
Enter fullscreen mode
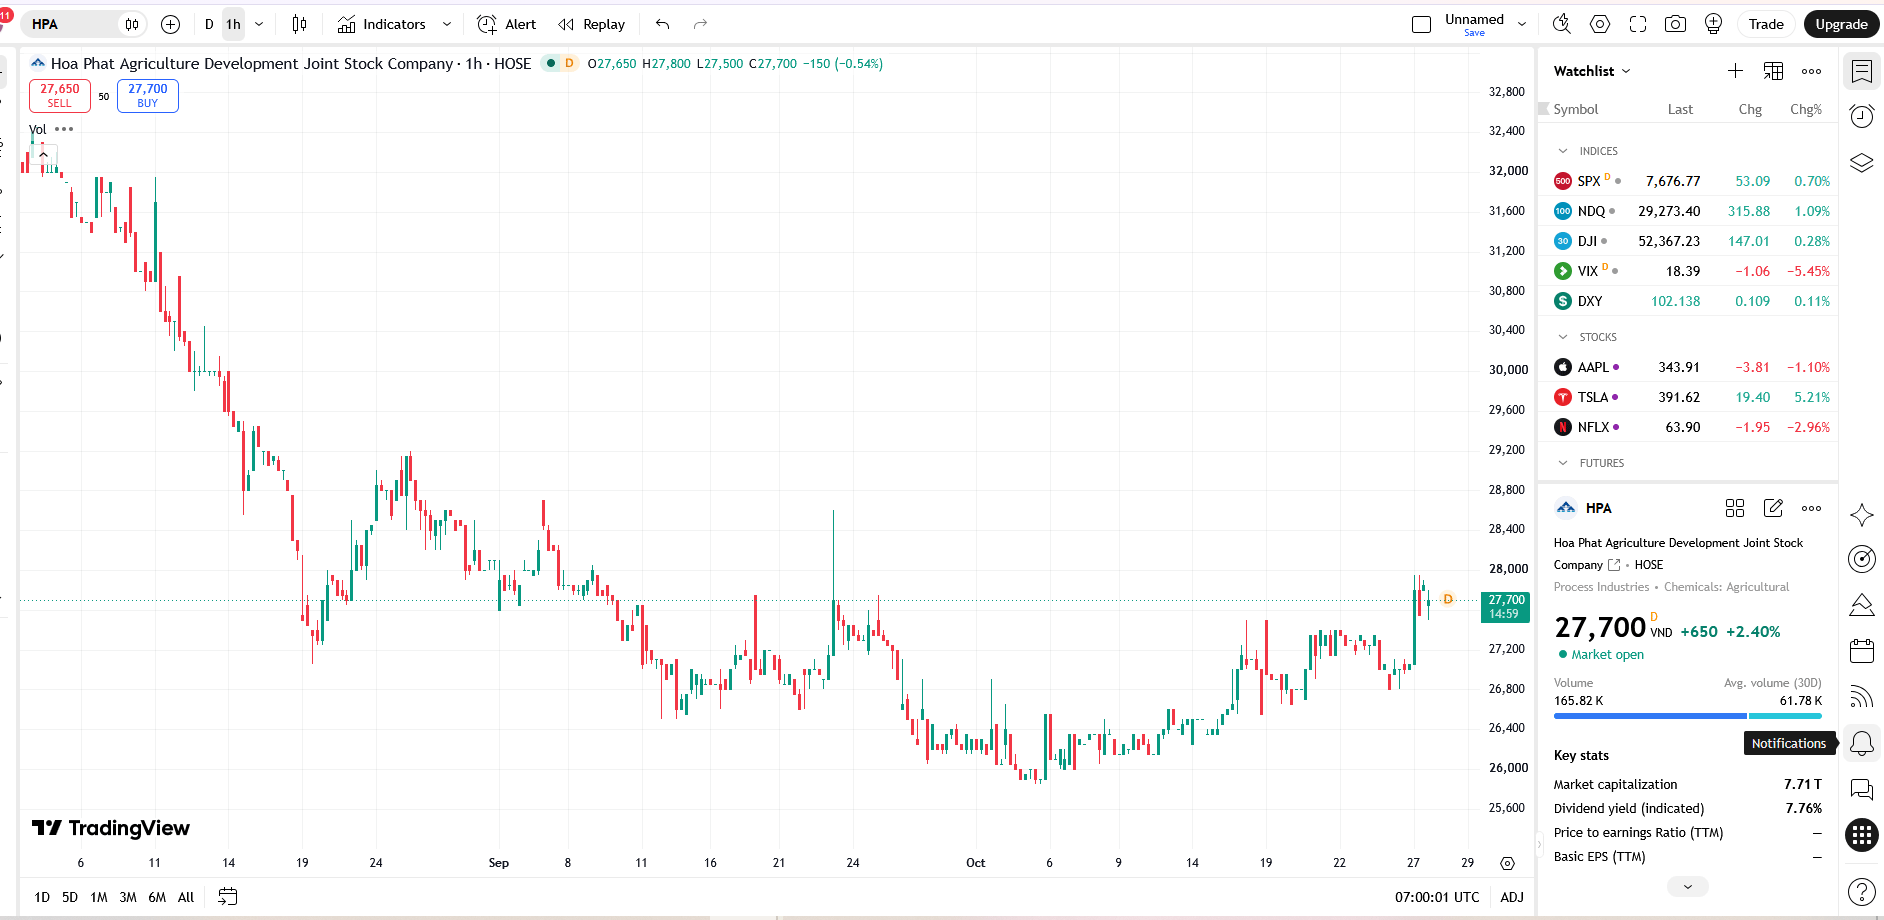coord(1638,24)
